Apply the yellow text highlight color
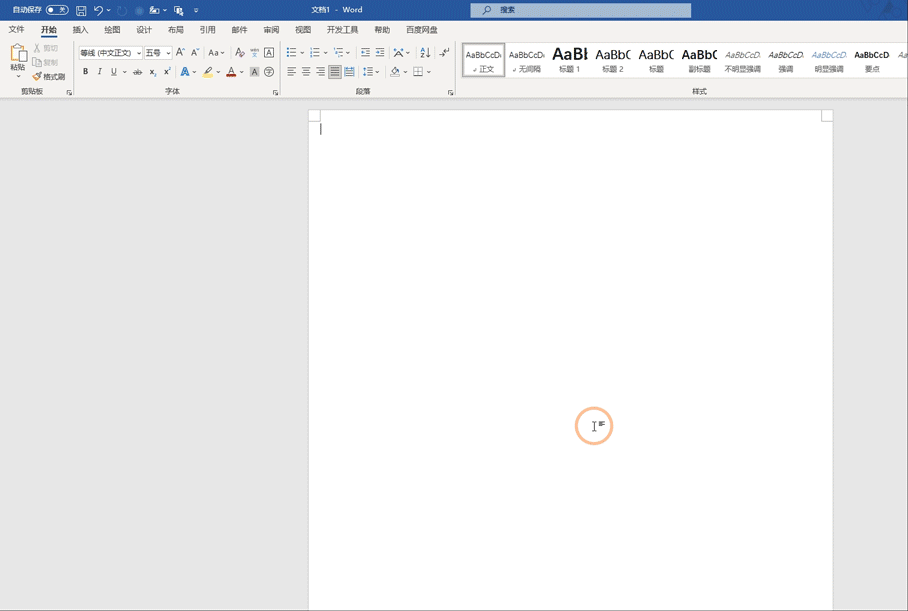 tap(208, 72)
